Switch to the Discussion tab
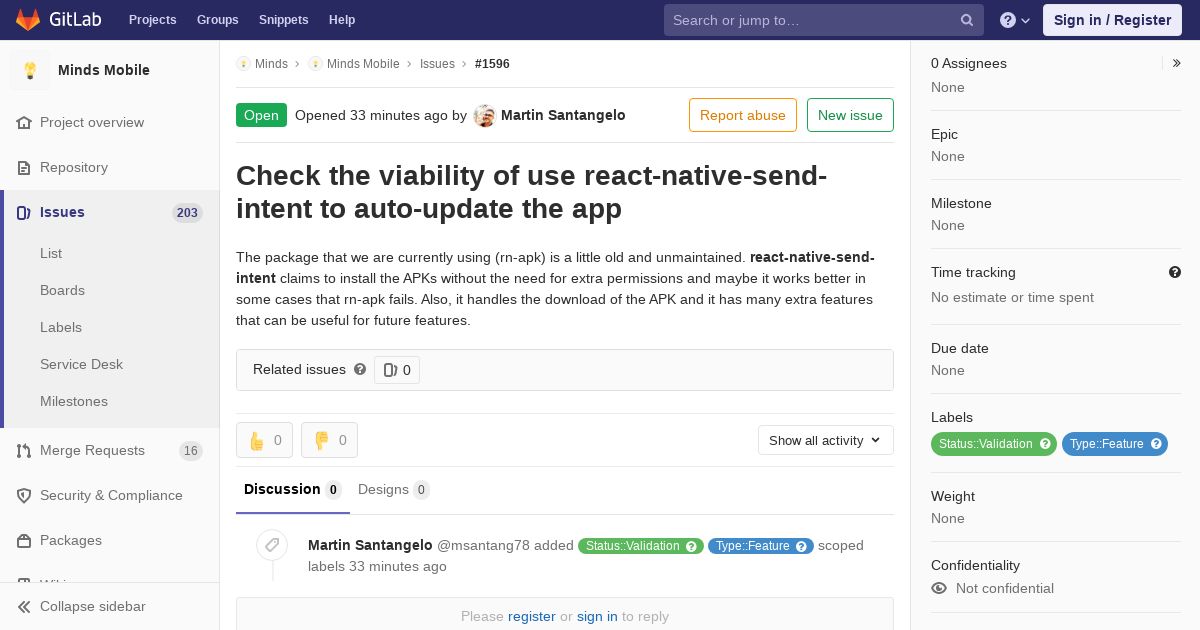Image resolution: width=1200 pixels, height=630 pixels. click(293, 489)
